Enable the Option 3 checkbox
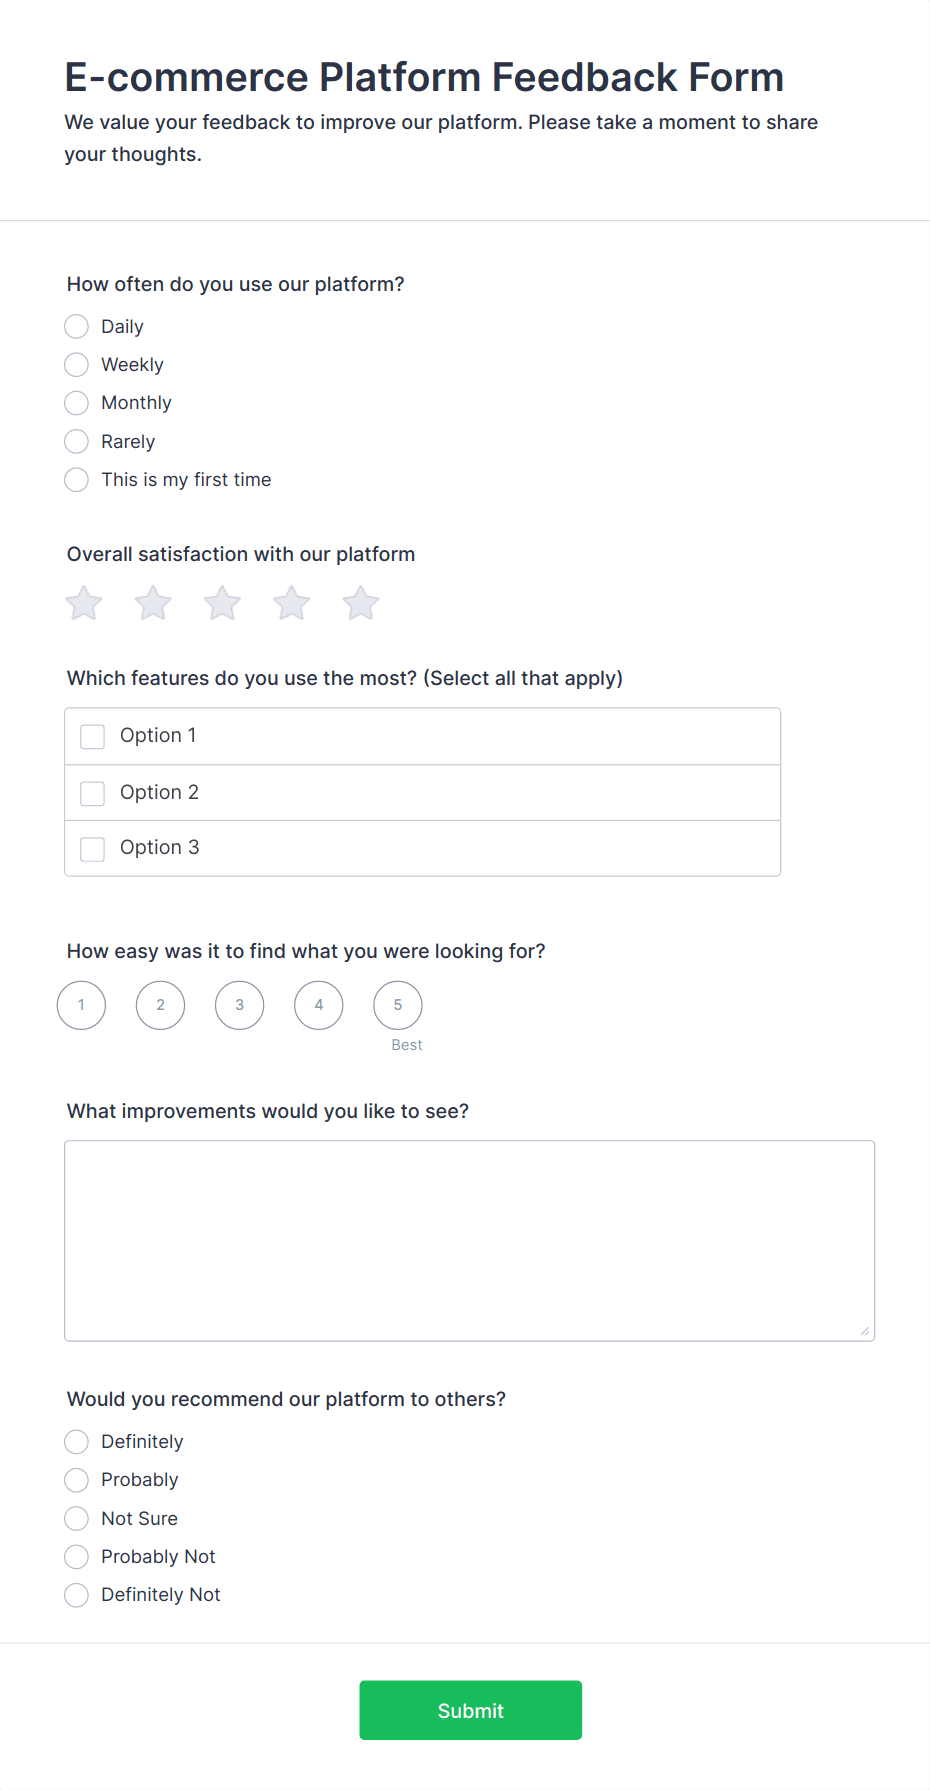930x1790 pixels. coord(93,849)
